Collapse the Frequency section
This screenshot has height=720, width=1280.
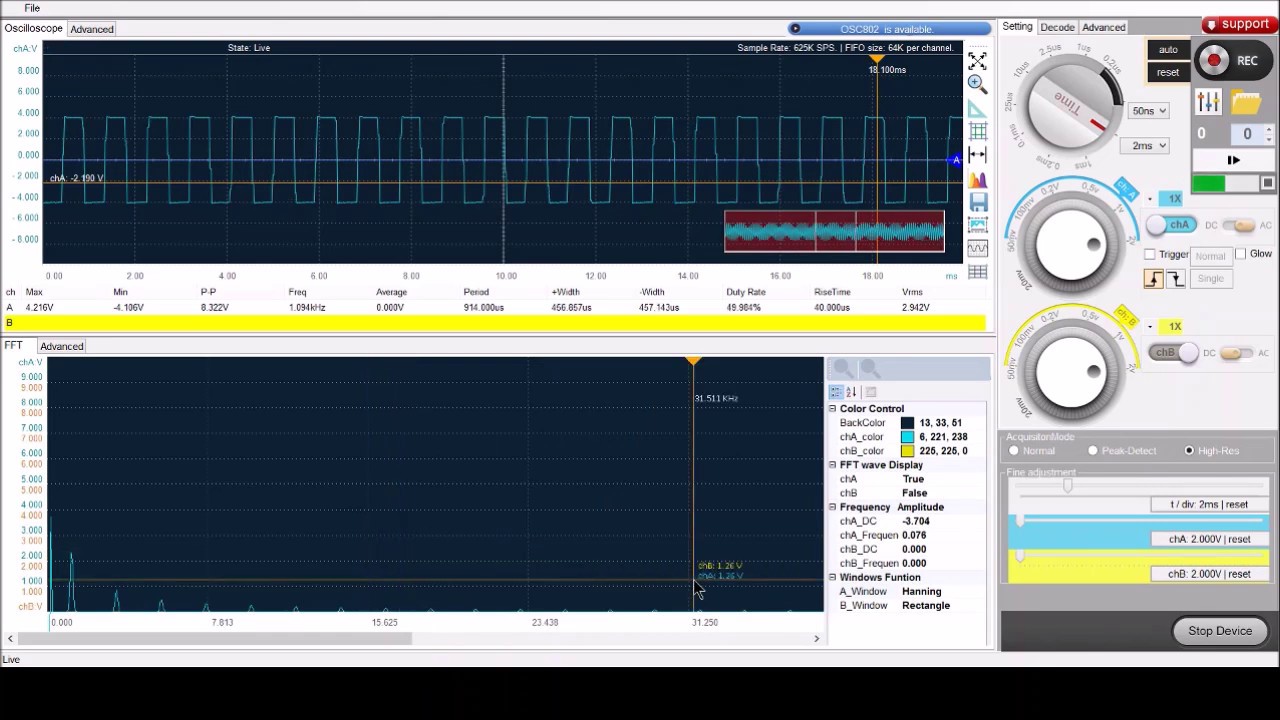tap(832, 507)
